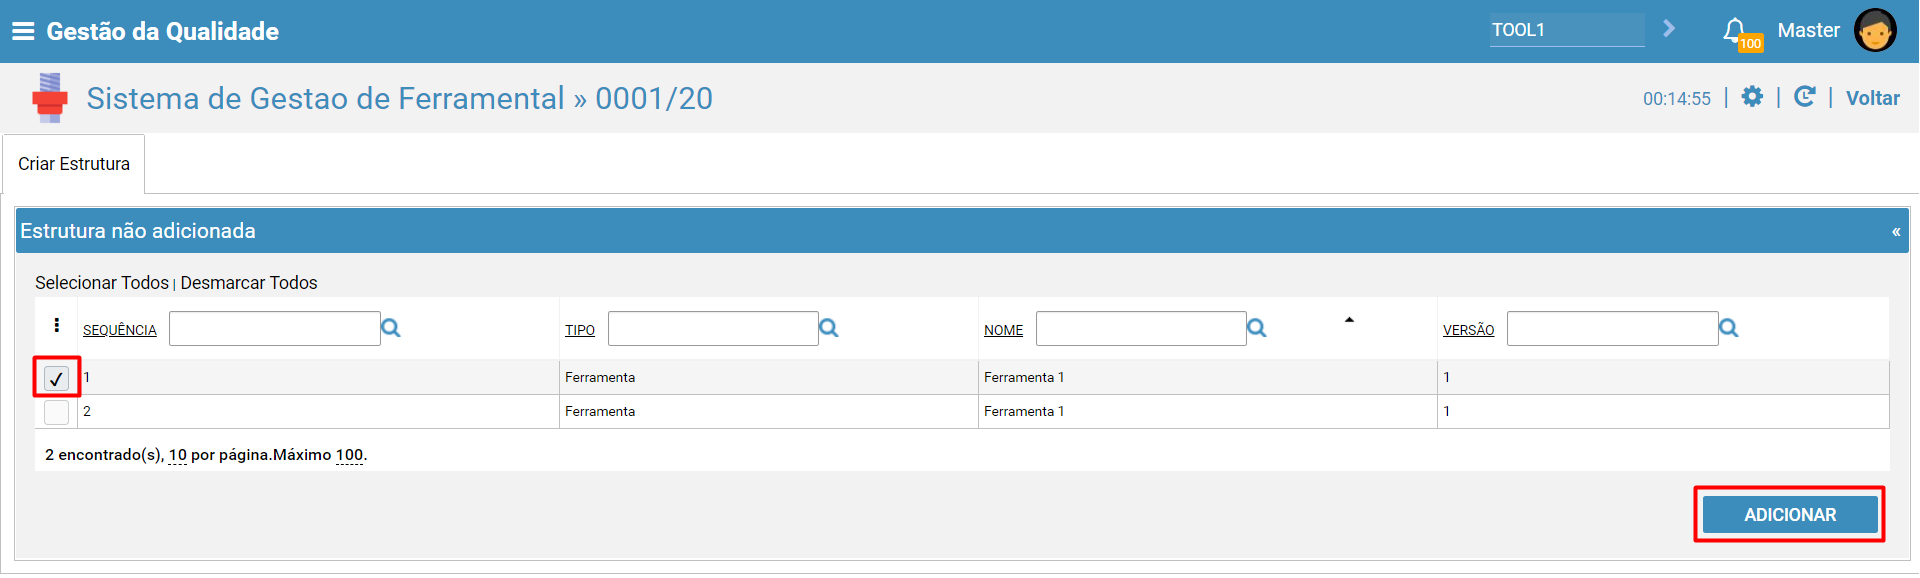Collapse the Estrutura não adicionada panel

click(x=1896, y=231)
